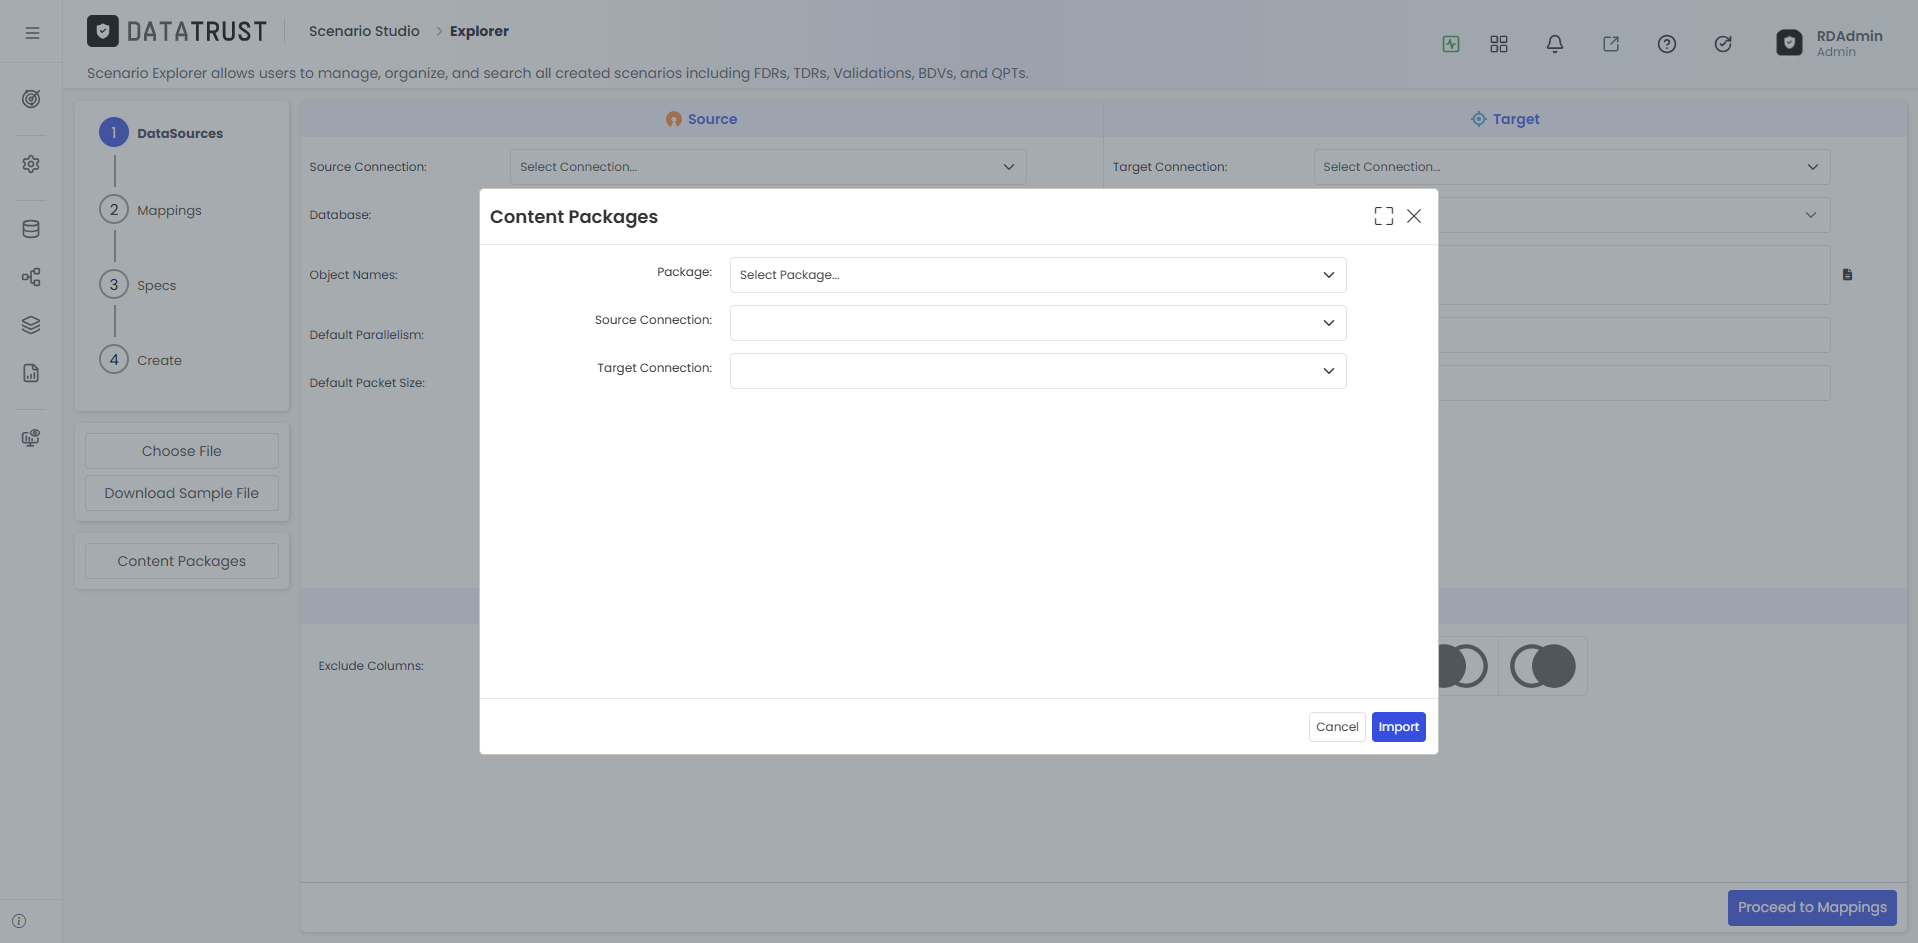
Task: Click the Content Packages dialog title
Action: pyautogui.click(x=574, y=217)
